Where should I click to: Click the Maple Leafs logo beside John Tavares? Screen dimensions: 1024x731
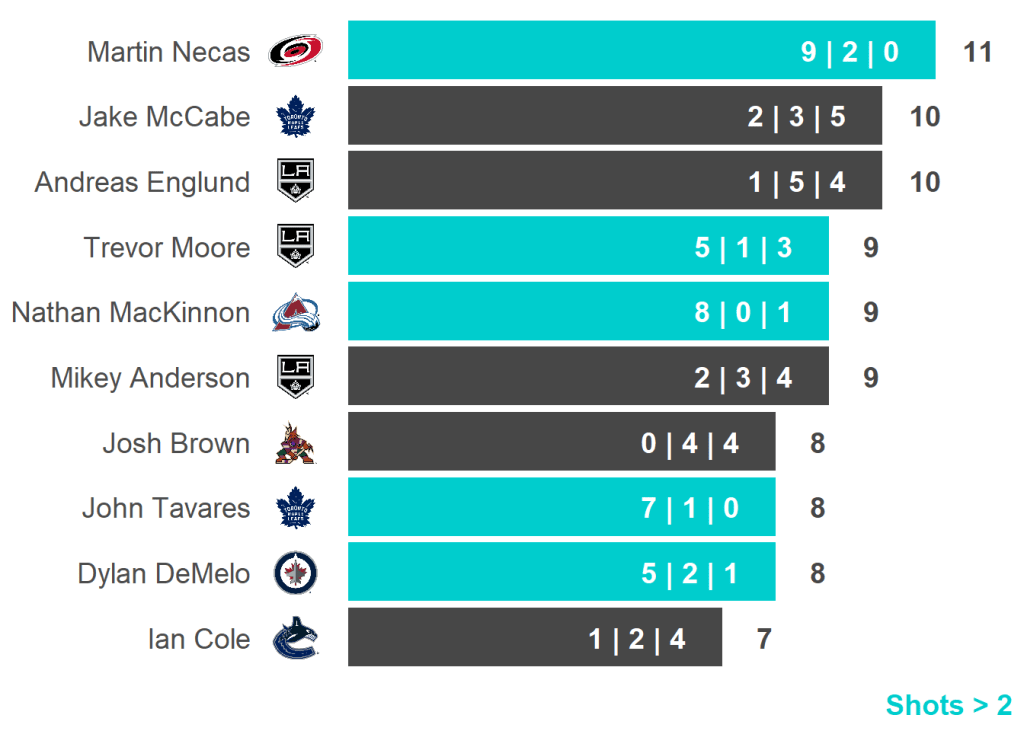click(295, 508)
